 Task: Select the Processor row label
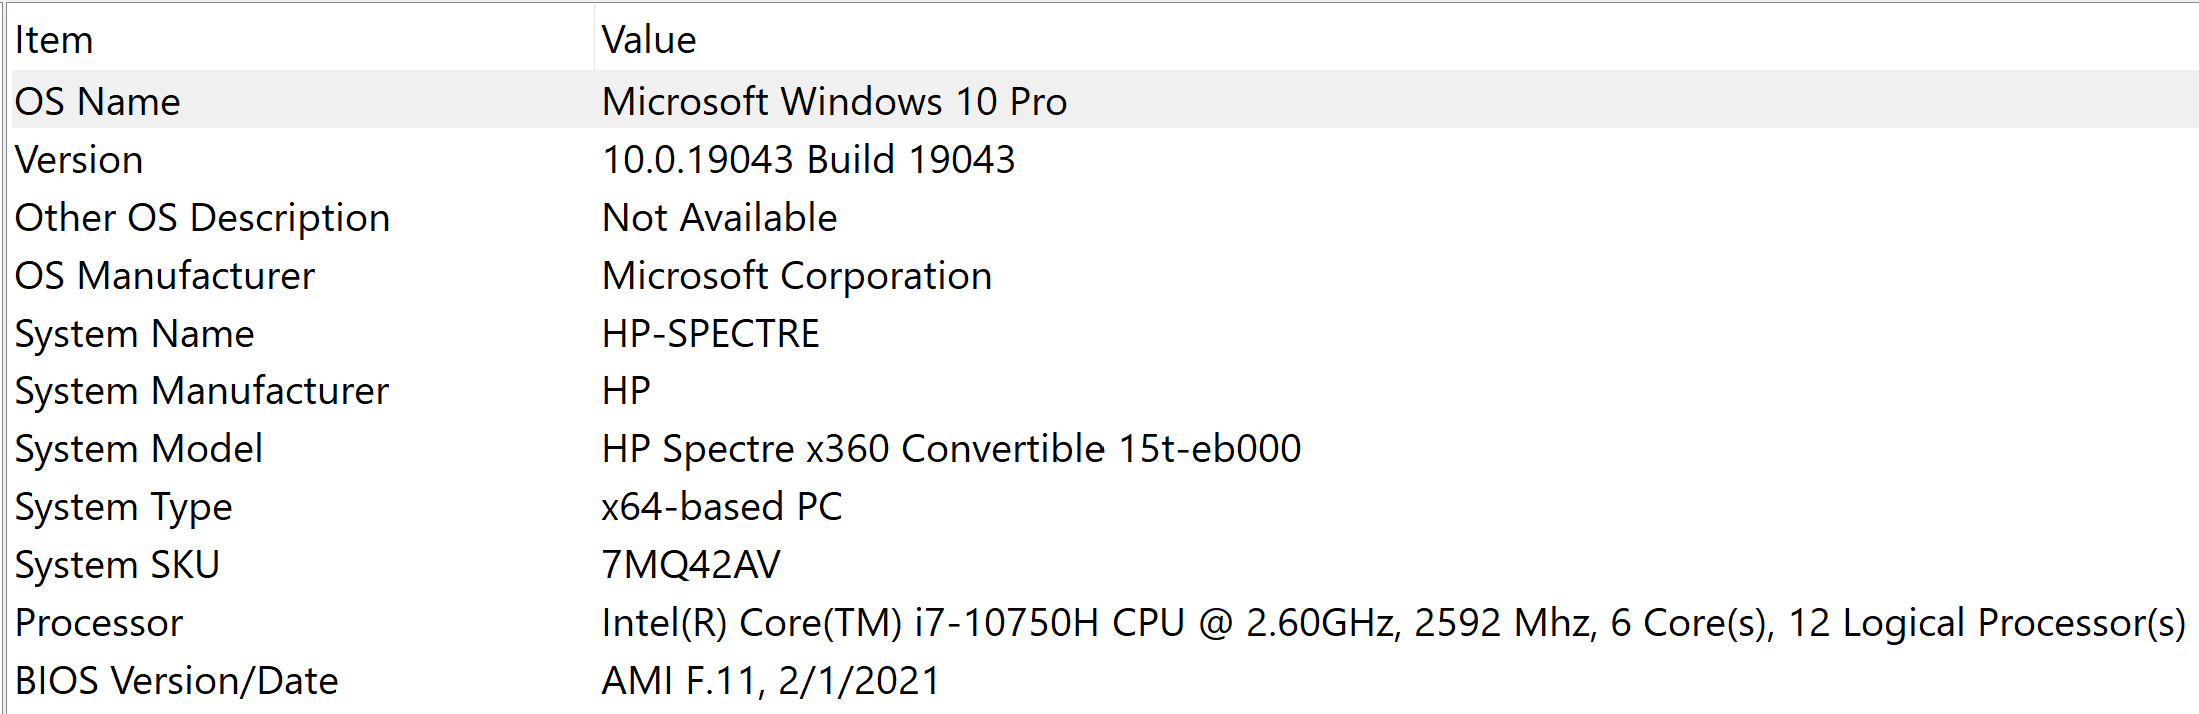pos(100,623)
